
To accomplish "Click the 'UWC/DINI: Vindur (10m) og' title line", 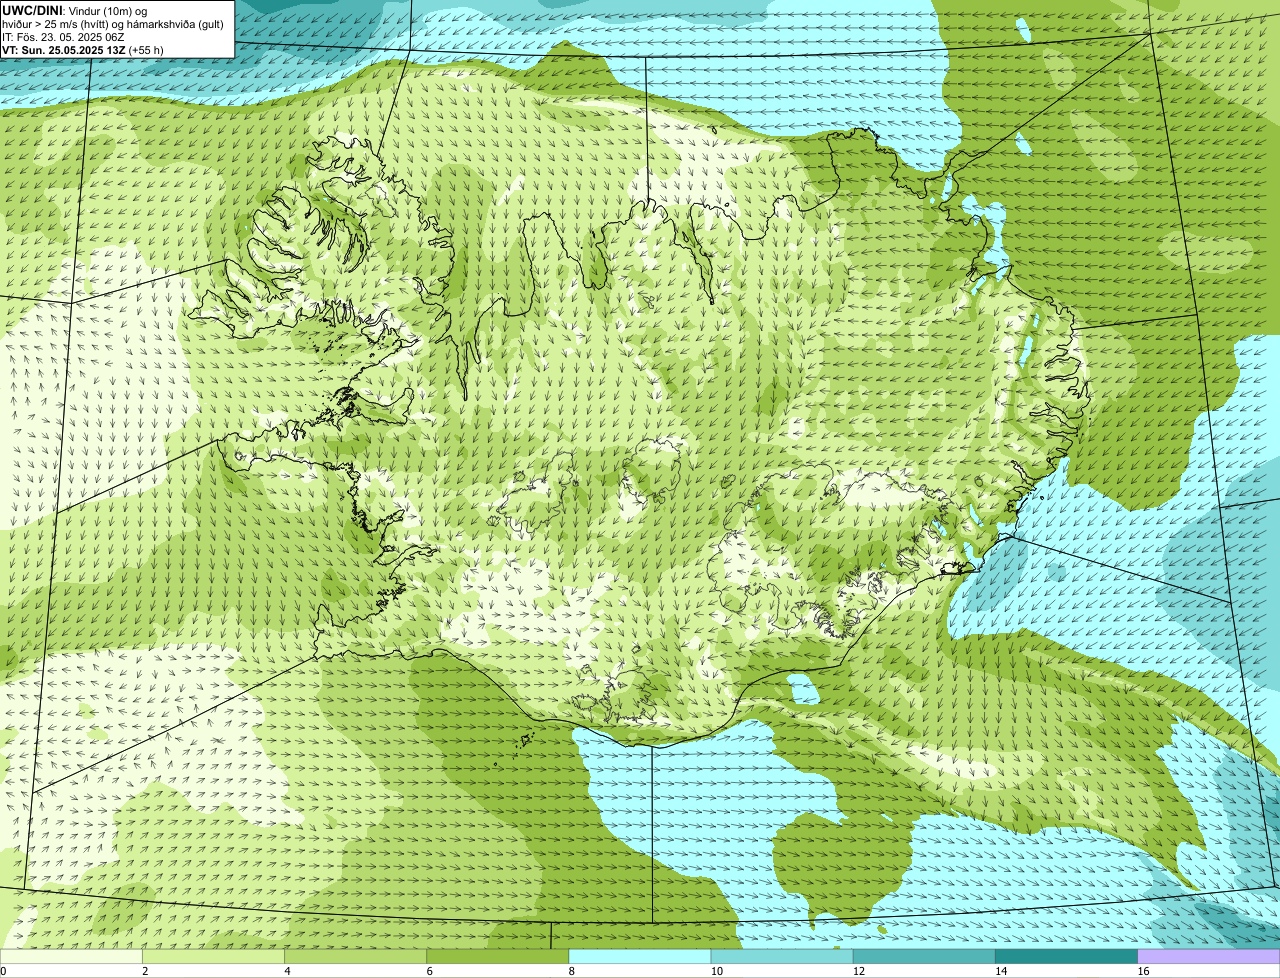I will pos(75,10).
